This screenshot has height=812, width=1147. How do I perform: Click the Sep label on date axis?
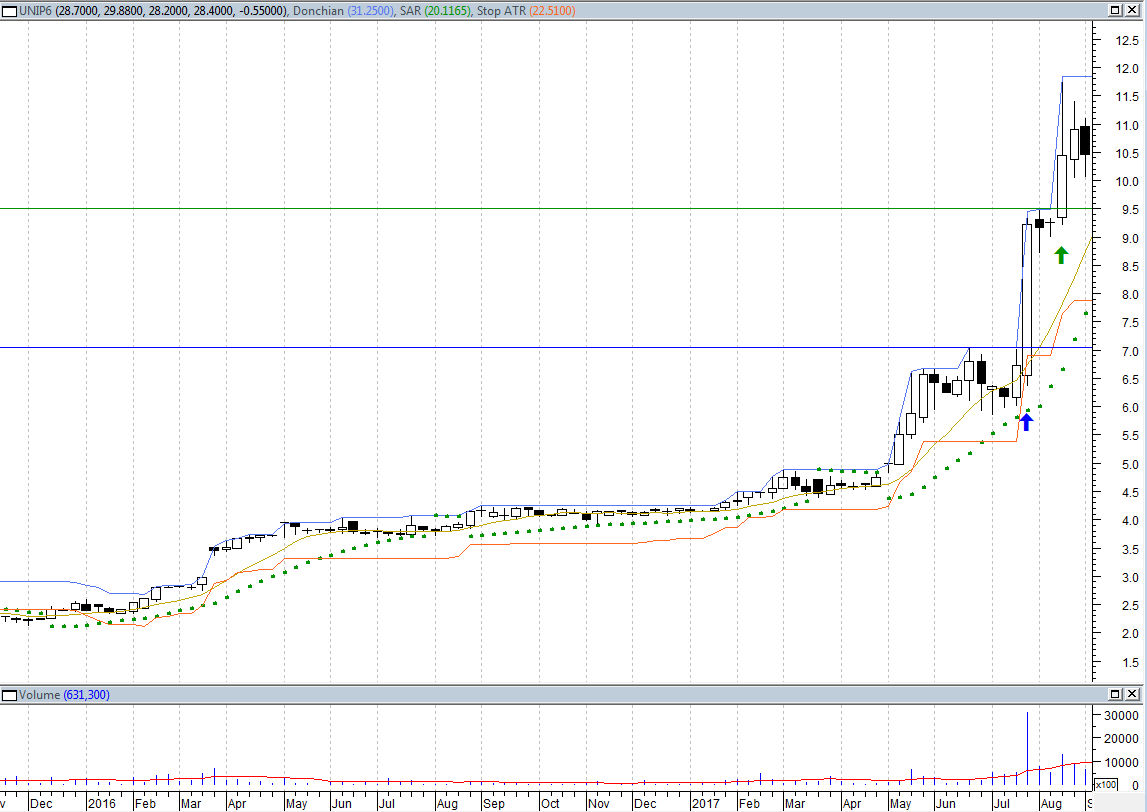point(494,803)
